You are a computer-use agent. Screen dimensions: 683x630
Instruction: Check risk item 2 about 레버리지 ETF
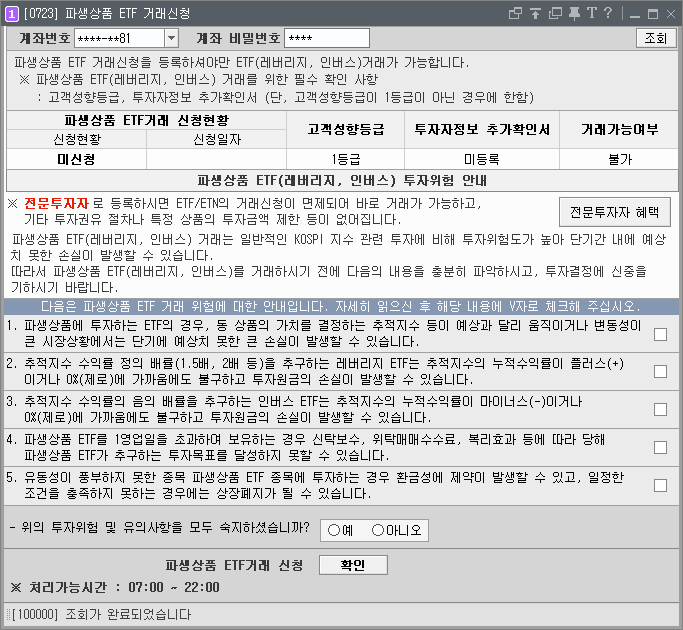pyautogui.click(x=660, y=372)
